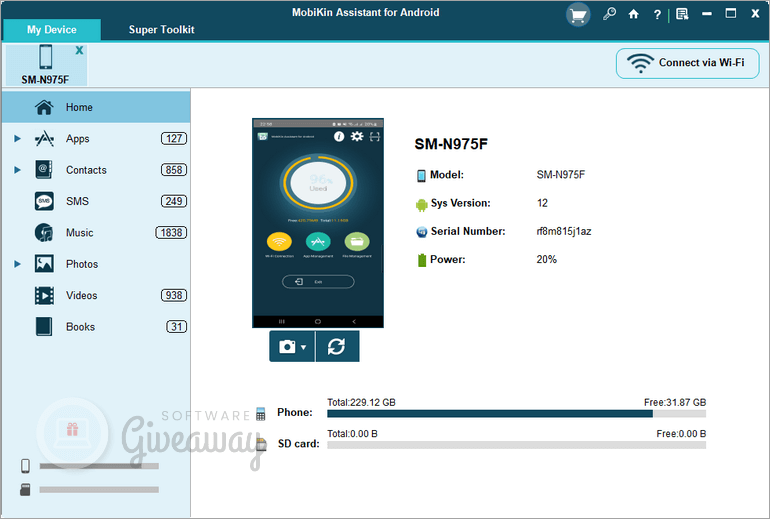Click the Contacts address book icon
Viewport: 770px width, 519px height.
click(x=44, y=170)
